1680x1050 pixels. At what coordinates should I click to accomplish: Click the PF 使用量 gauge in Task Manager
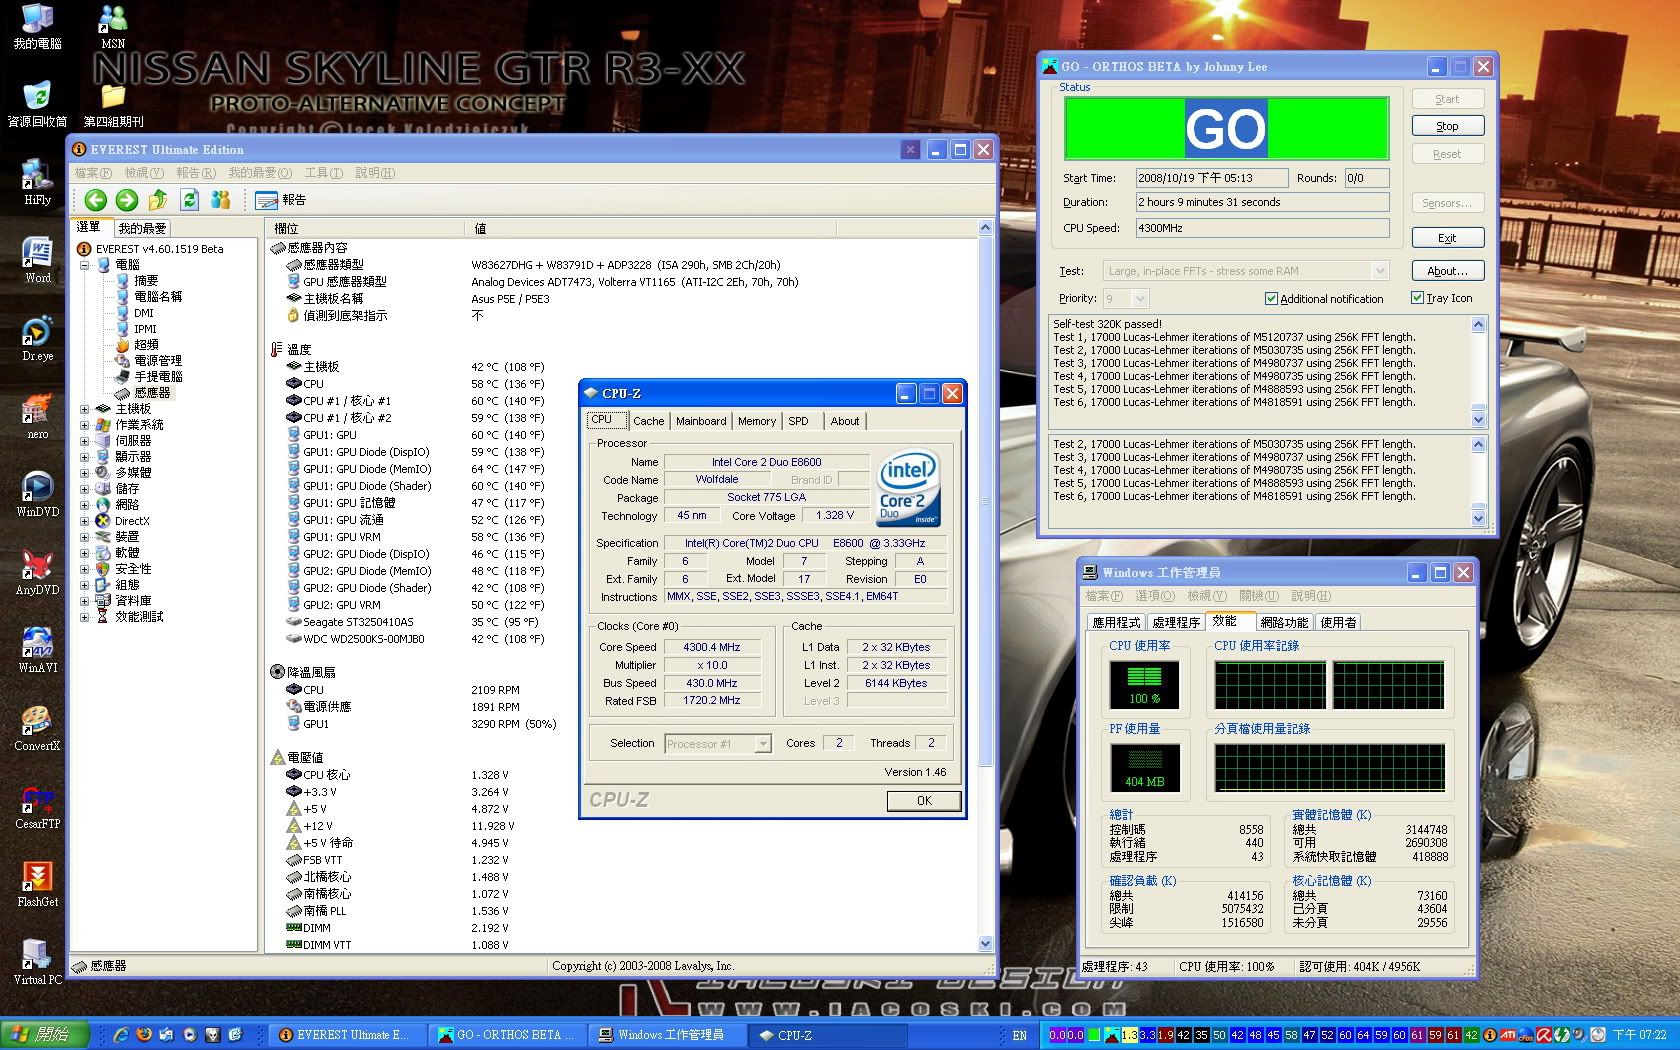1144,768
